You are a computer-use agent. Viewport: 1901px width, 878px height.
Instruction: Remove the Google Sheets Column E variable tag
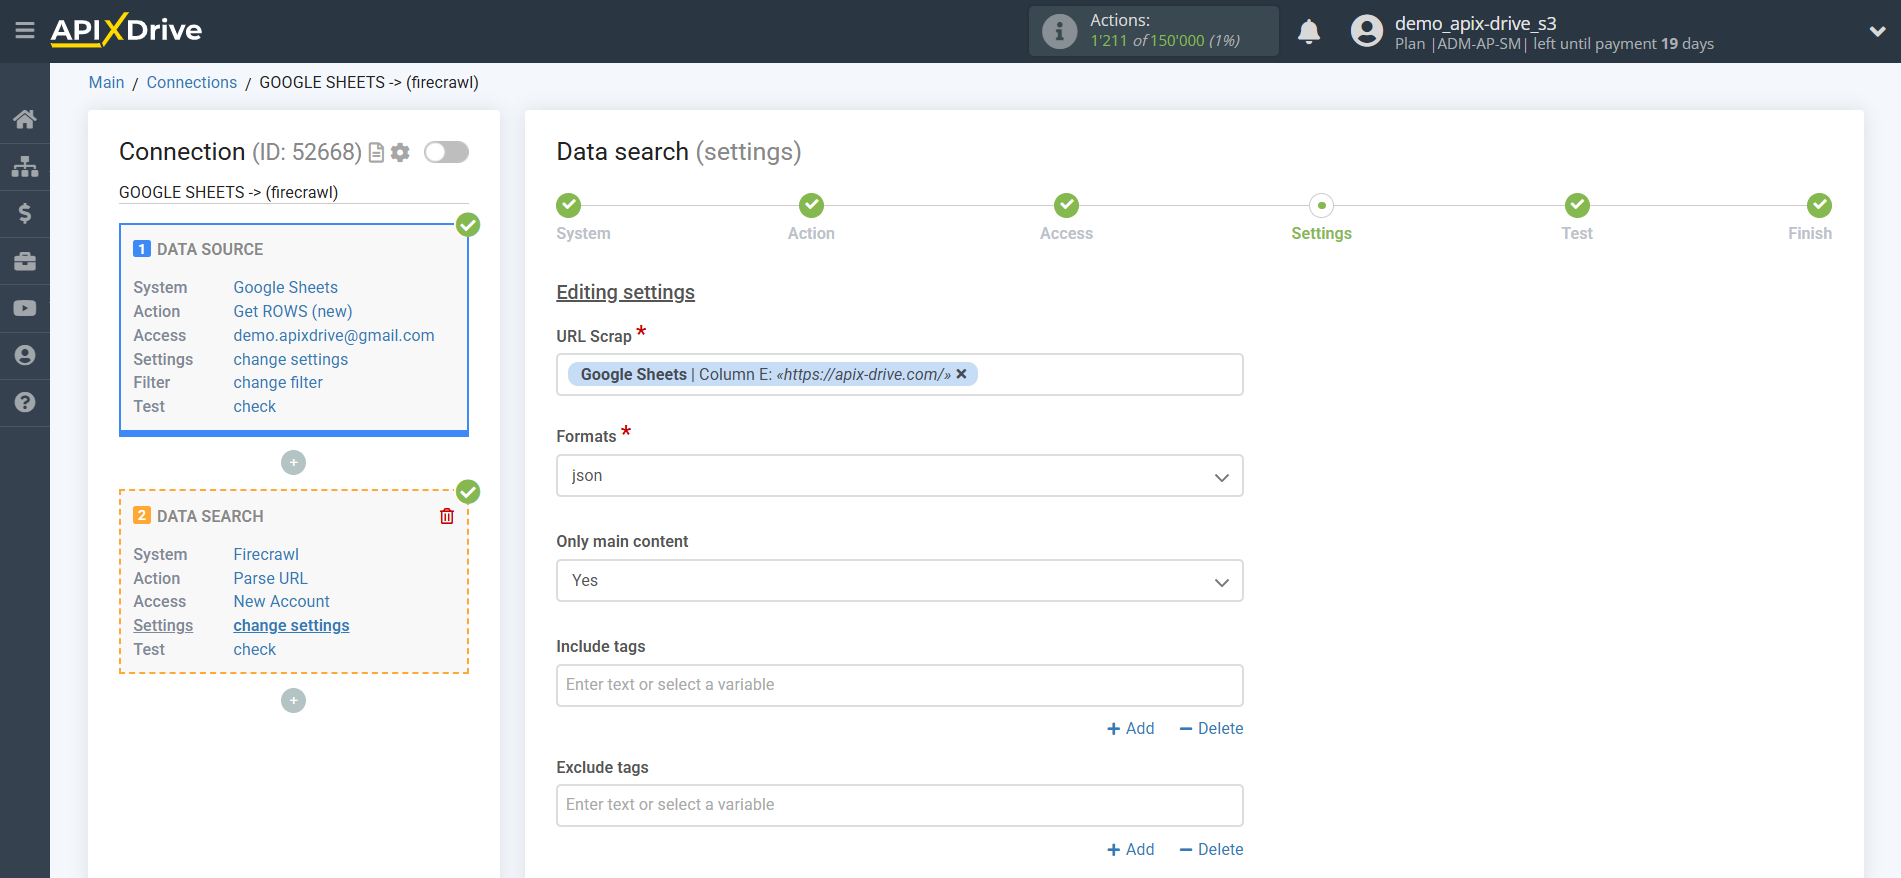tap(962, 374)
